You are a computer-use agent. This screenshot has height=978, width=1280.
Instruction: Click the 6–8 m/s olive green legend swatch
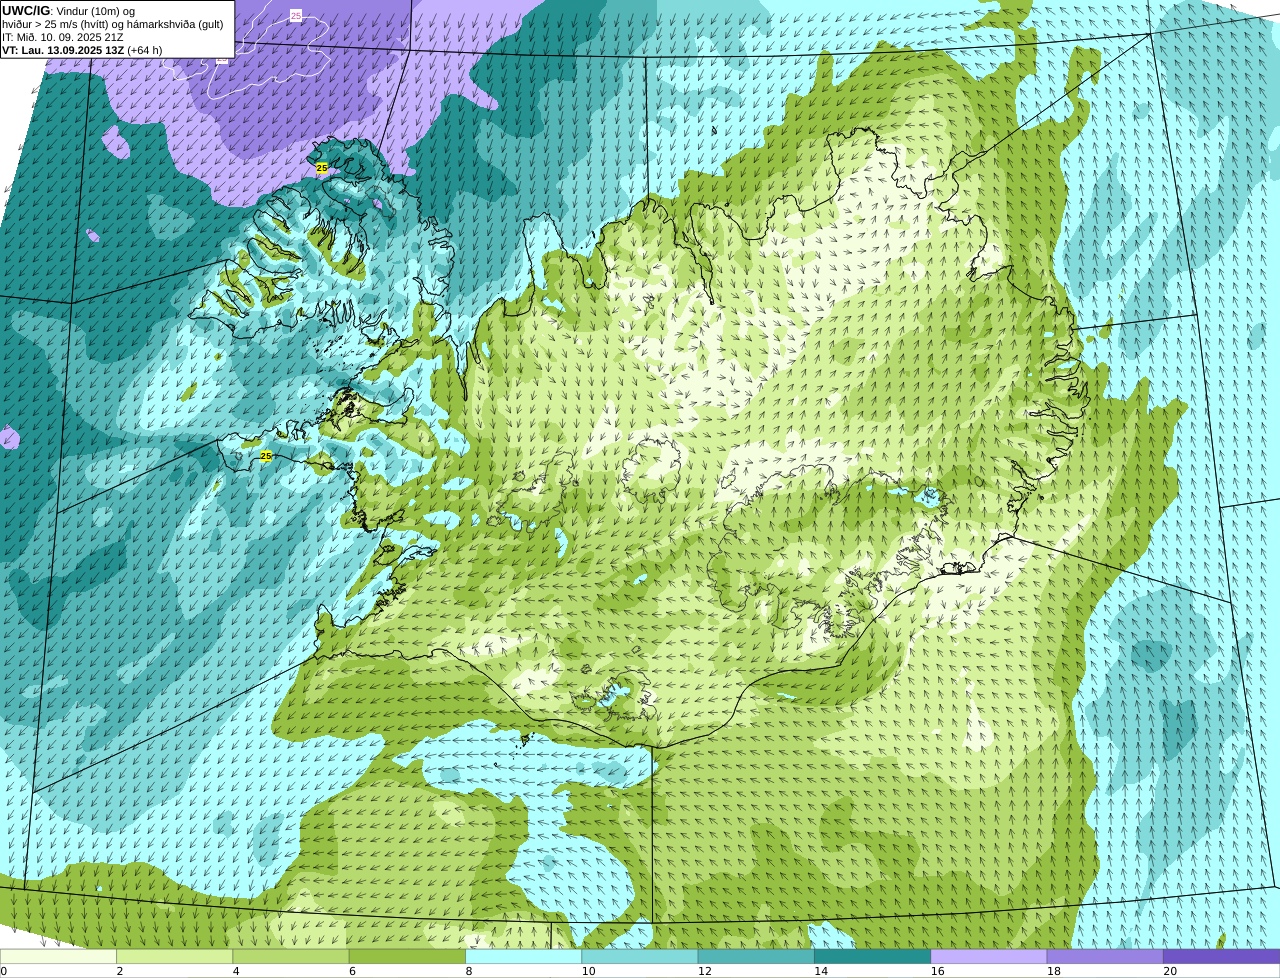click(x=407, y=956)
